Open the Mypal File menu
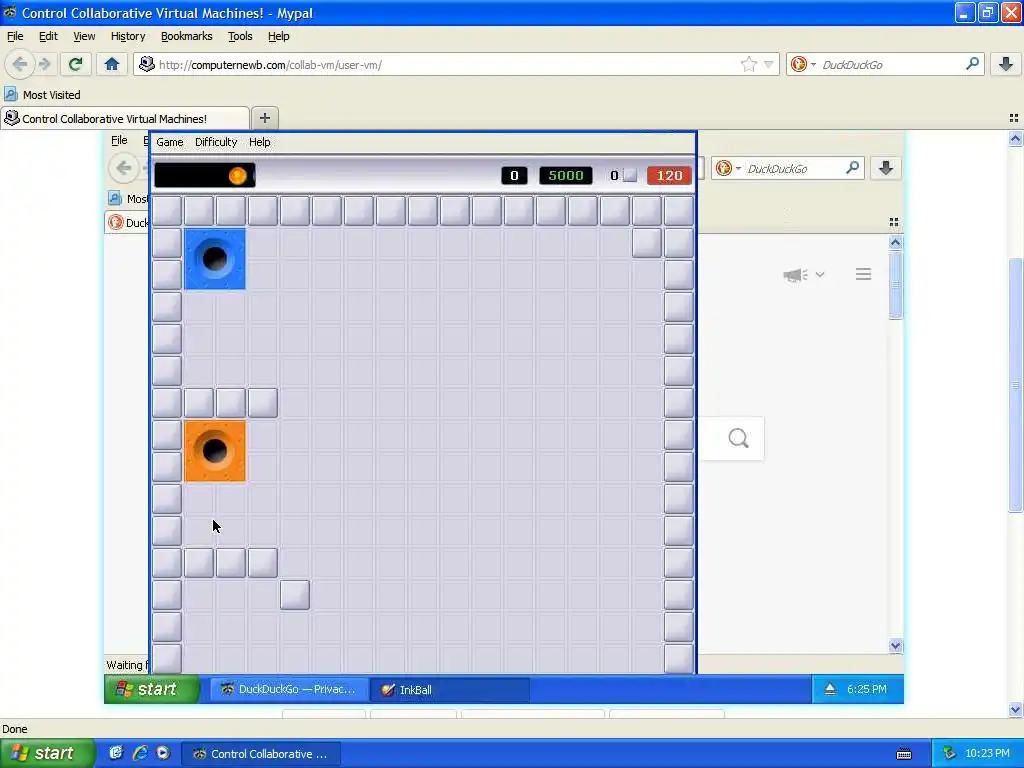Screen dimensions: 1024x768 click(15, 36)
